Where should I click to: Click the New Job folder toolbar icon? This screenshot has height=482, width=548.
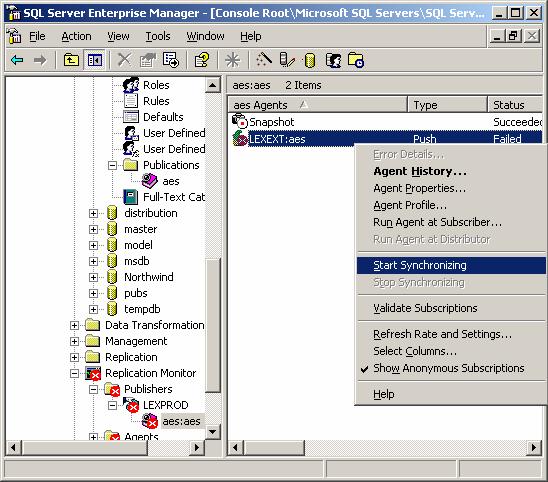click(x=356, y=60)
